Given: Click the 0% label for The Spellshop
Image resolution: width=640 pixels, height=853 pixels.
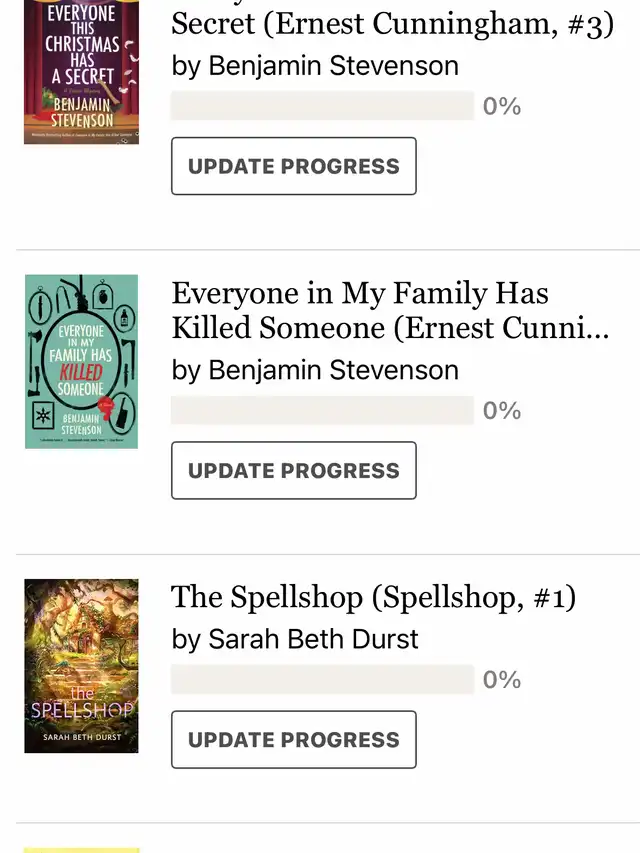Looking at the screenshot, I should (x=502, y=679).
